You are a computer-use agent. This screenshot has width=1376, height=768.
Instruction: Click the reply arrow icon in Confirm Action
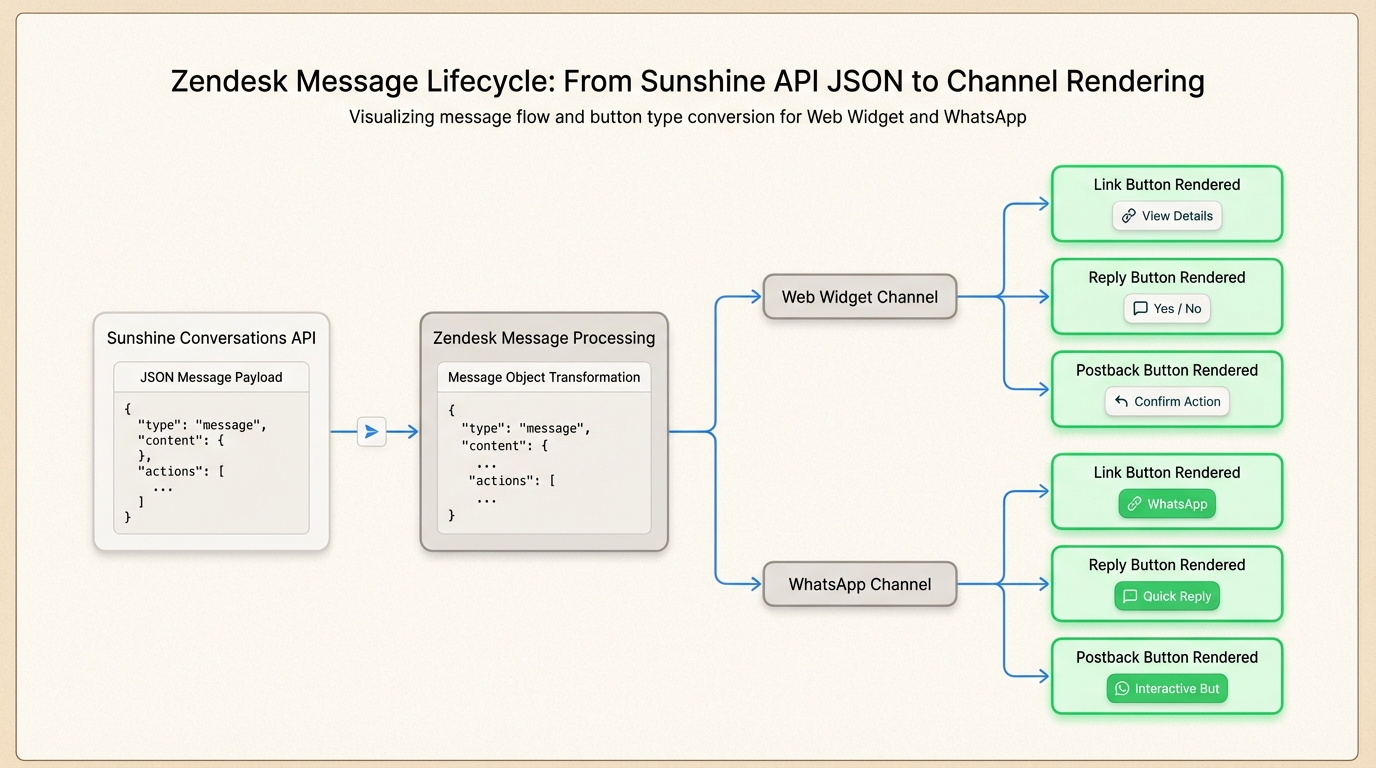click(x=1121, y=402)
